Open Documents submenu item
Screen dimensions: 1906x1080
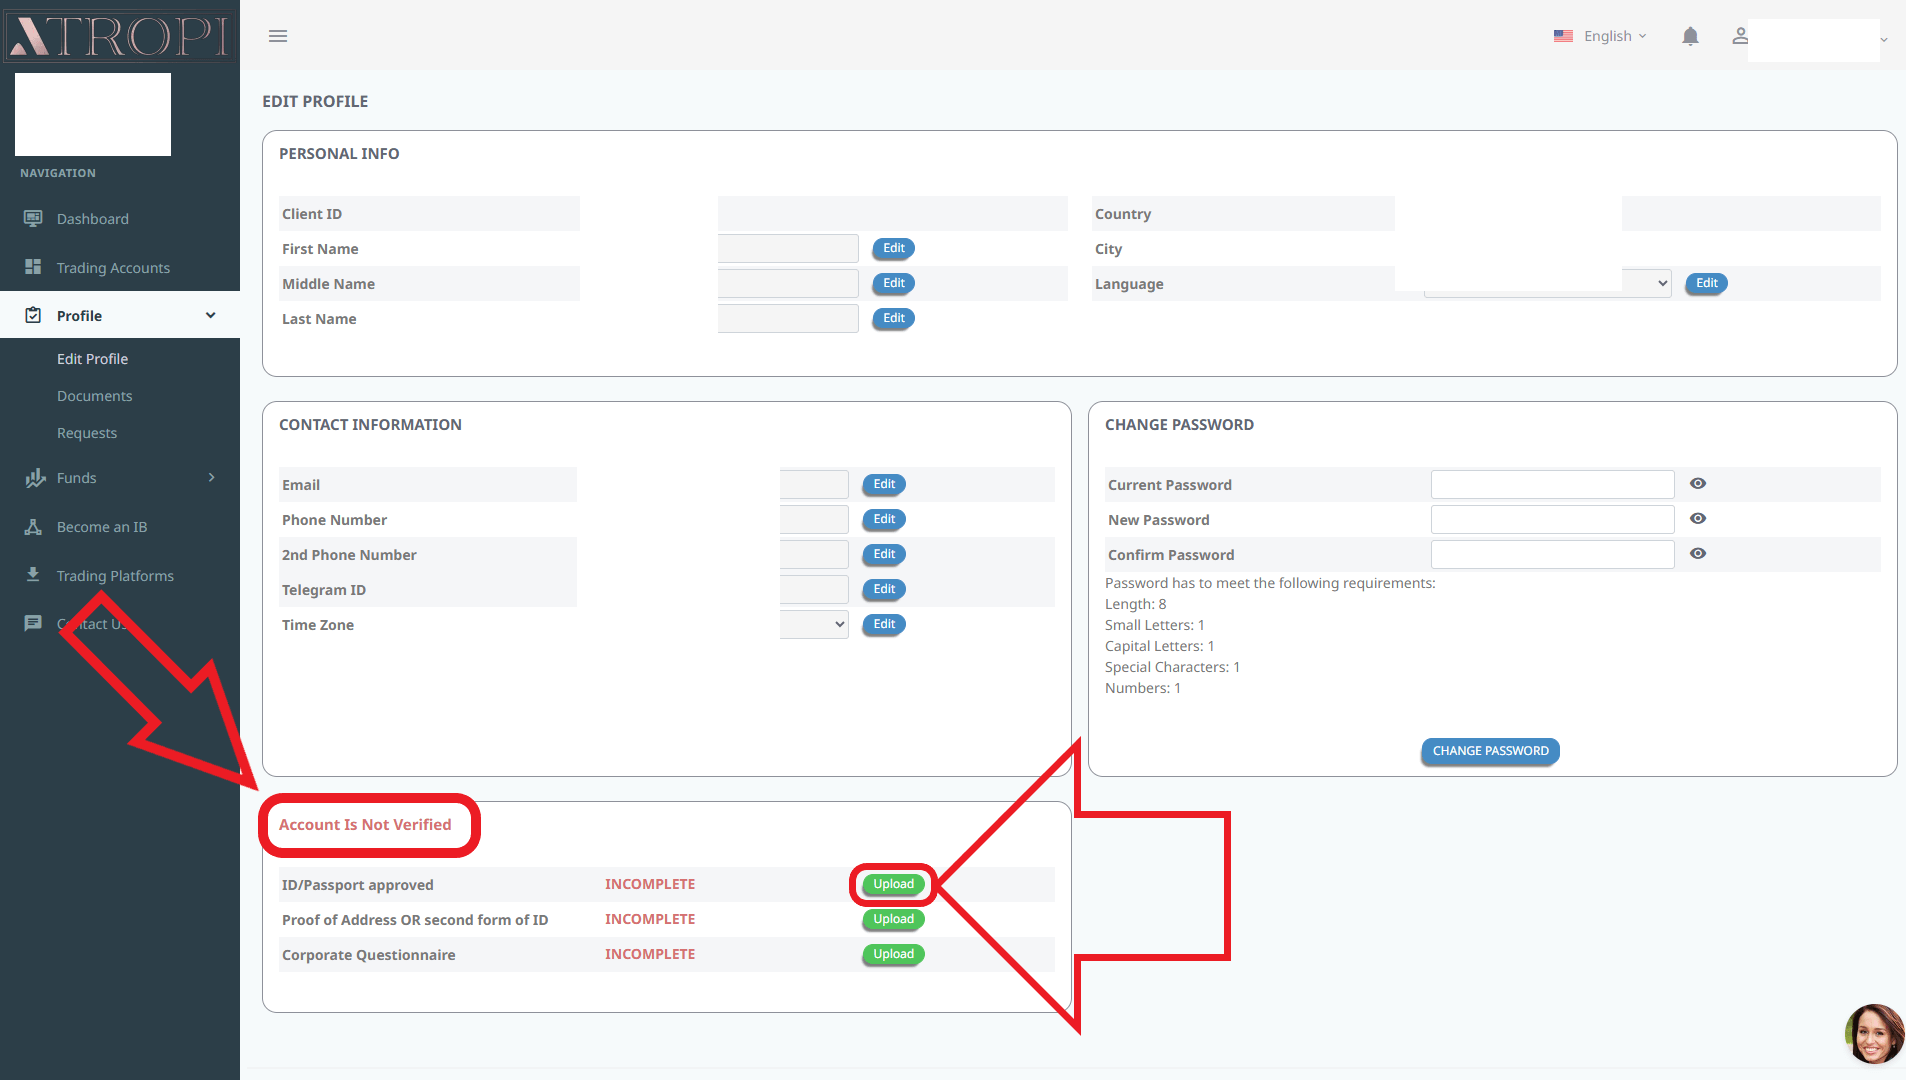[x=94, y=396]
